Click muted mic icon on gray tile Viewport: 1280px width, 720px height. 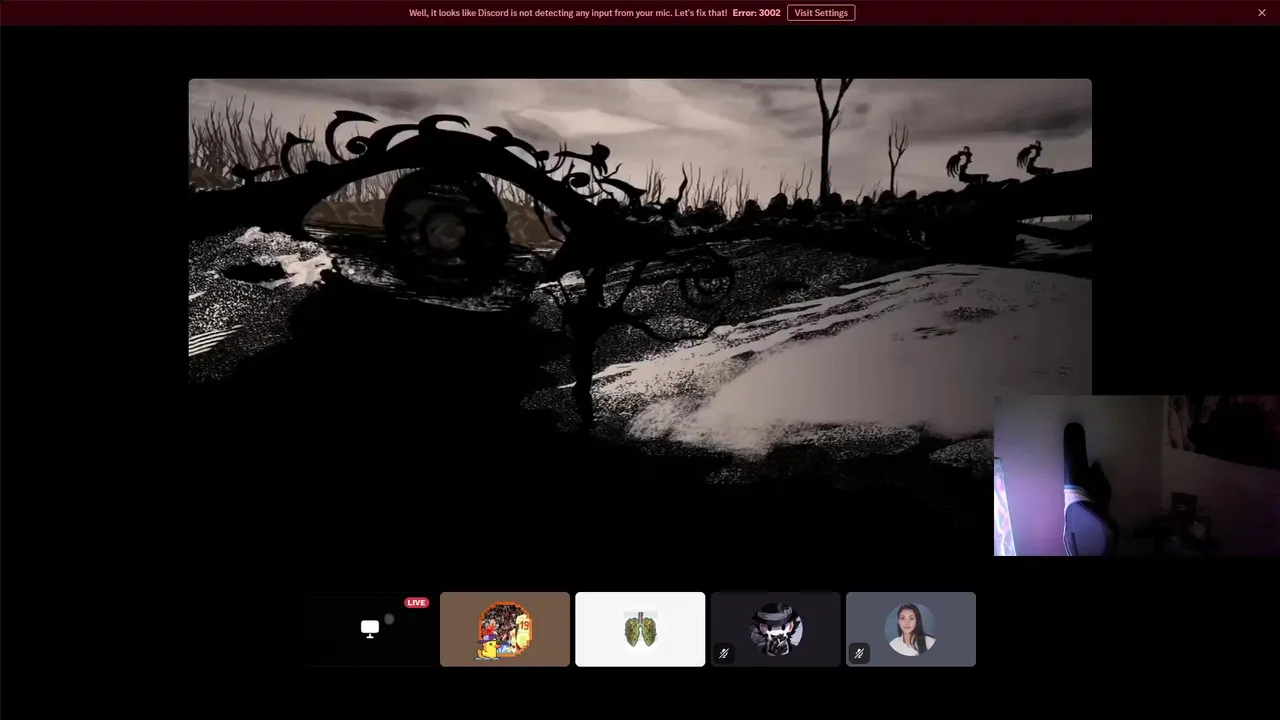pyautogui.click(x=859, y=653)
